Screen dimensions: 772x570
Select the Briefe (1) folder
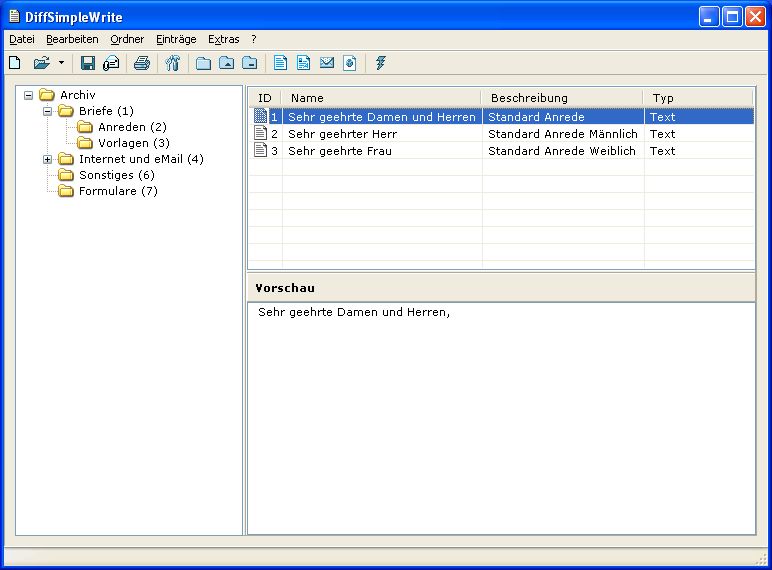pos(106,111)
